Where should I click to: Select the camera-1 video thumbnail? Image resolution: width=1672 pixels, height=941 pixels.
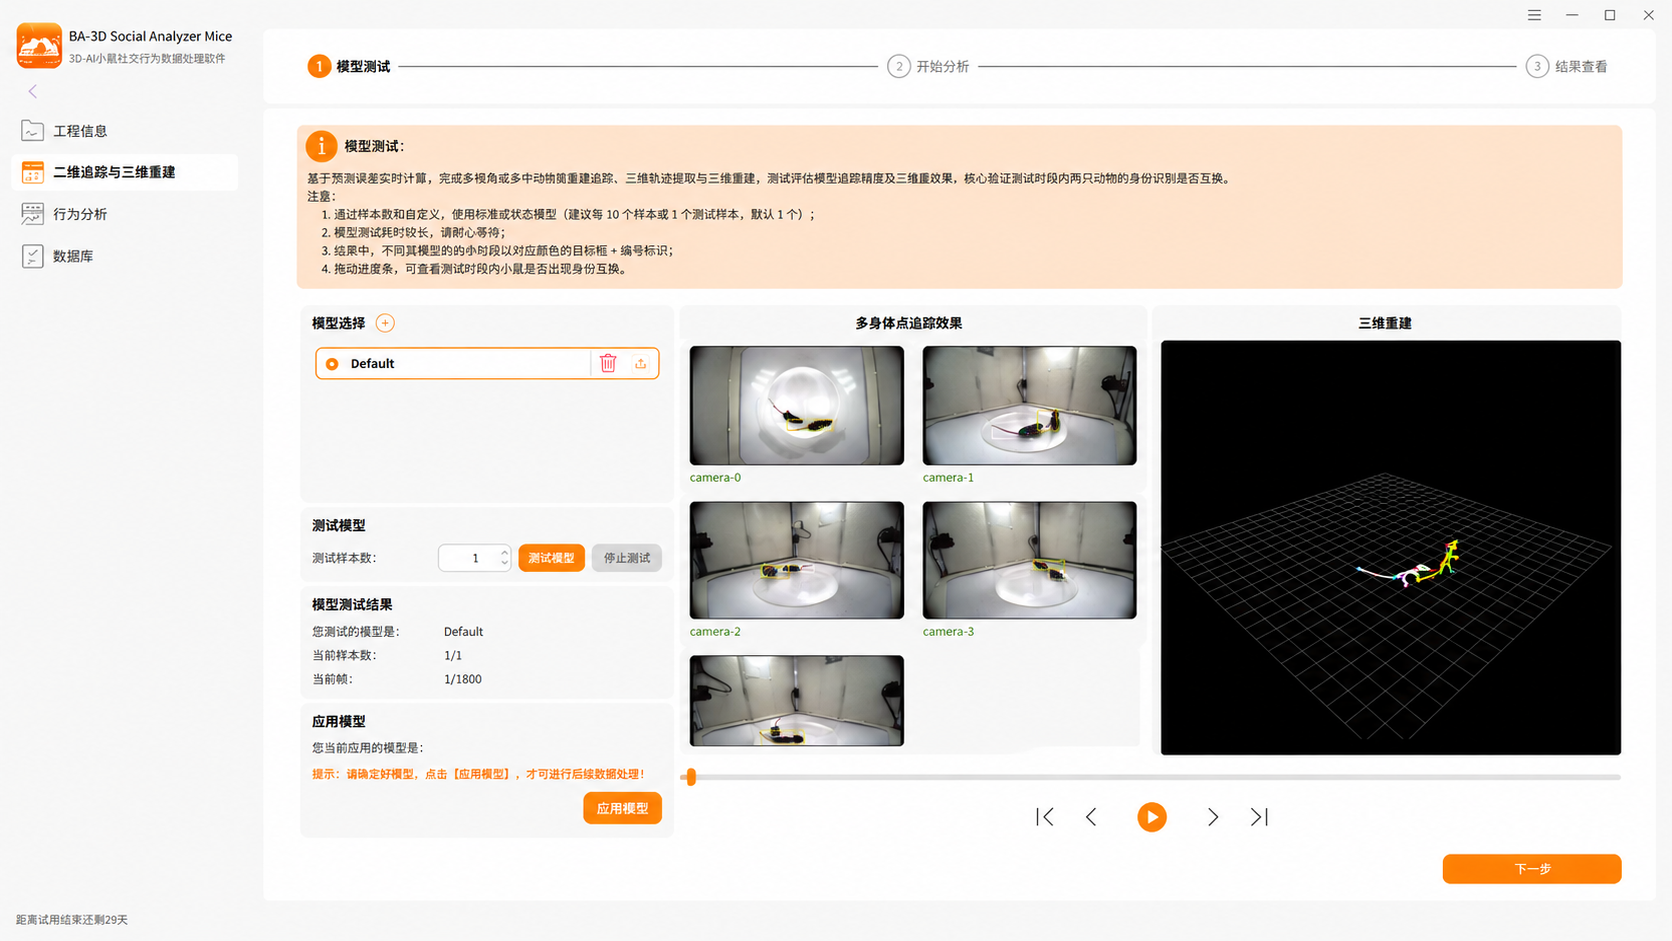(1029, 405)
